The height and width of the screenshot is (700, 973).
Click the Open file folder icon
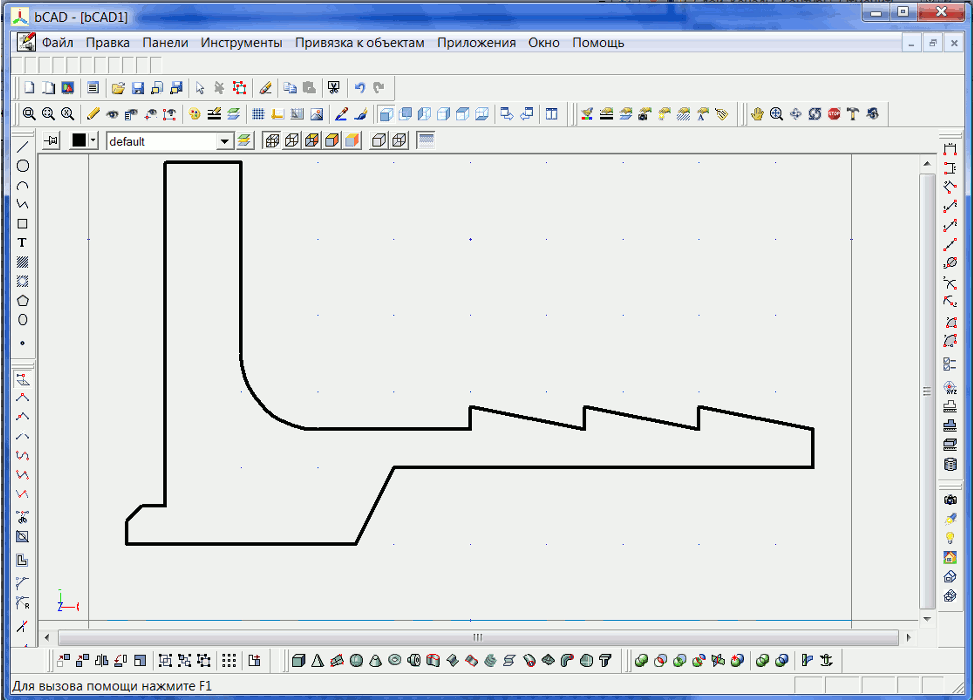click(x=118, y=88)
